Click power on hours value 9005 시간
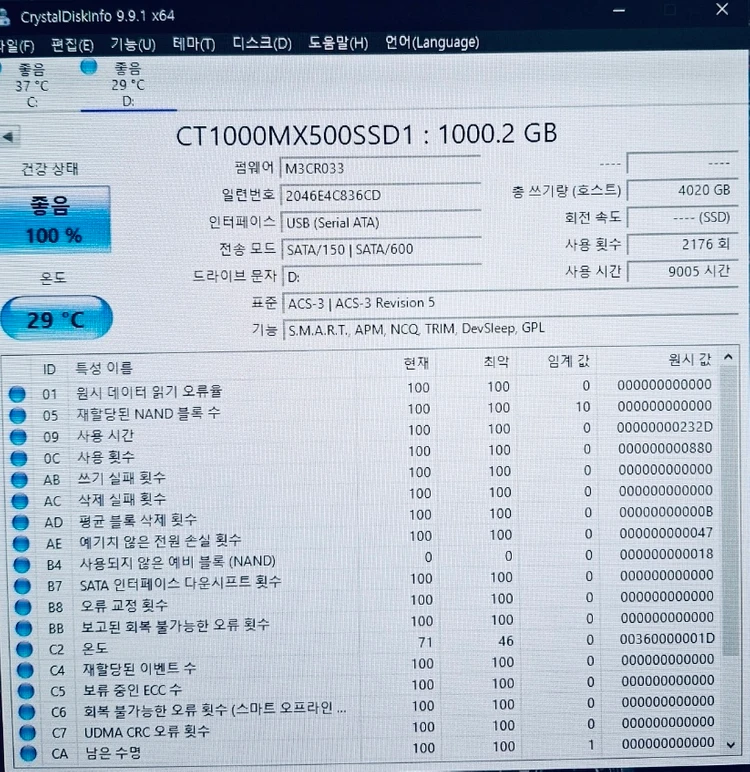Image resolution: width=750 pixels, height=772 pixels. [683, 271]
